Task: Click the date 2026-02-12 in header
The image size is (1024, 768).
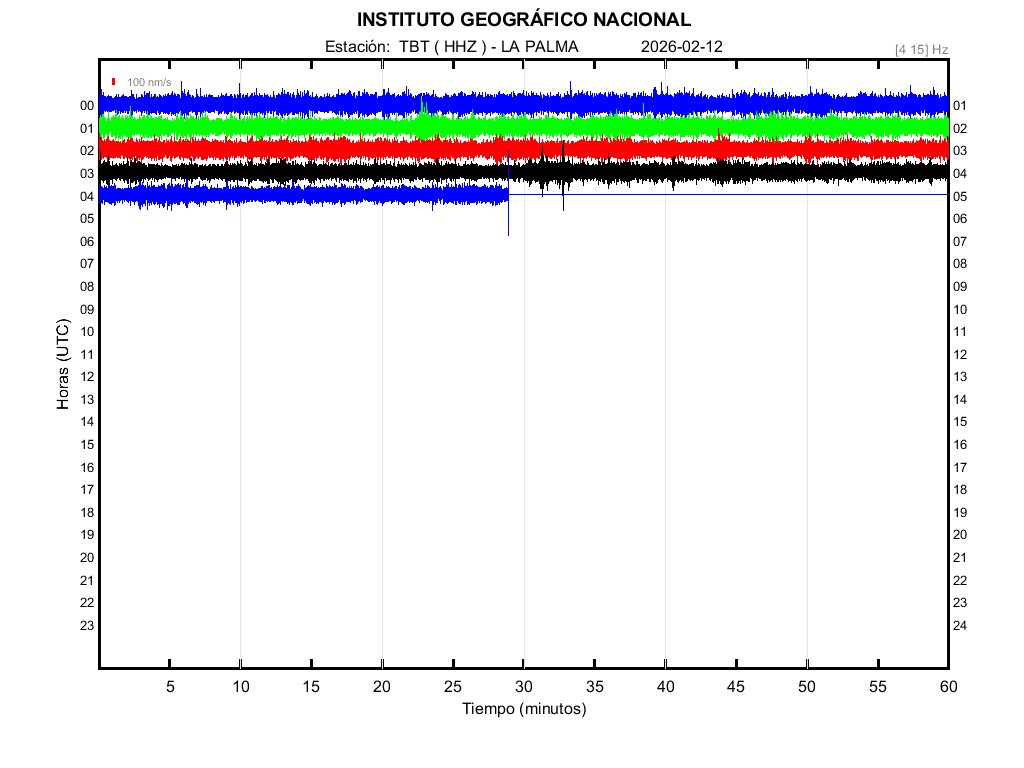Action: click(x=681, y=47)
